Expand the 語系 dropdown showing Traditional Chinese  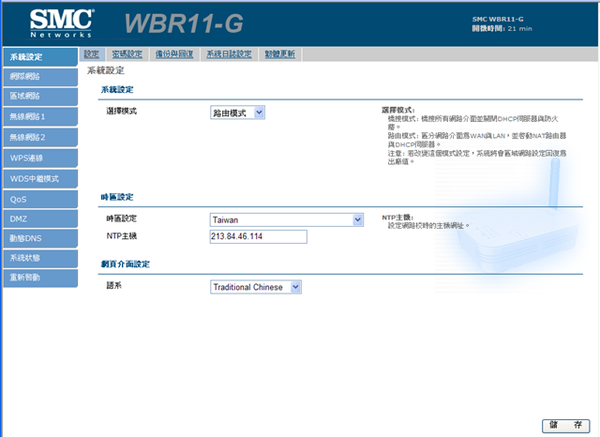[256, 287]
